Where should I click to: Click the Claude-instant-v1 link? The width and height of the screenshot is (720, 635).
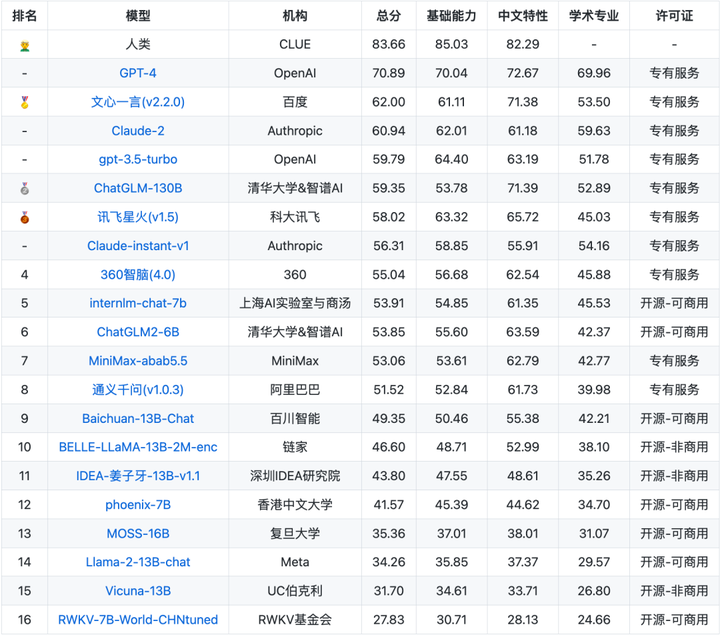(138, 246)
